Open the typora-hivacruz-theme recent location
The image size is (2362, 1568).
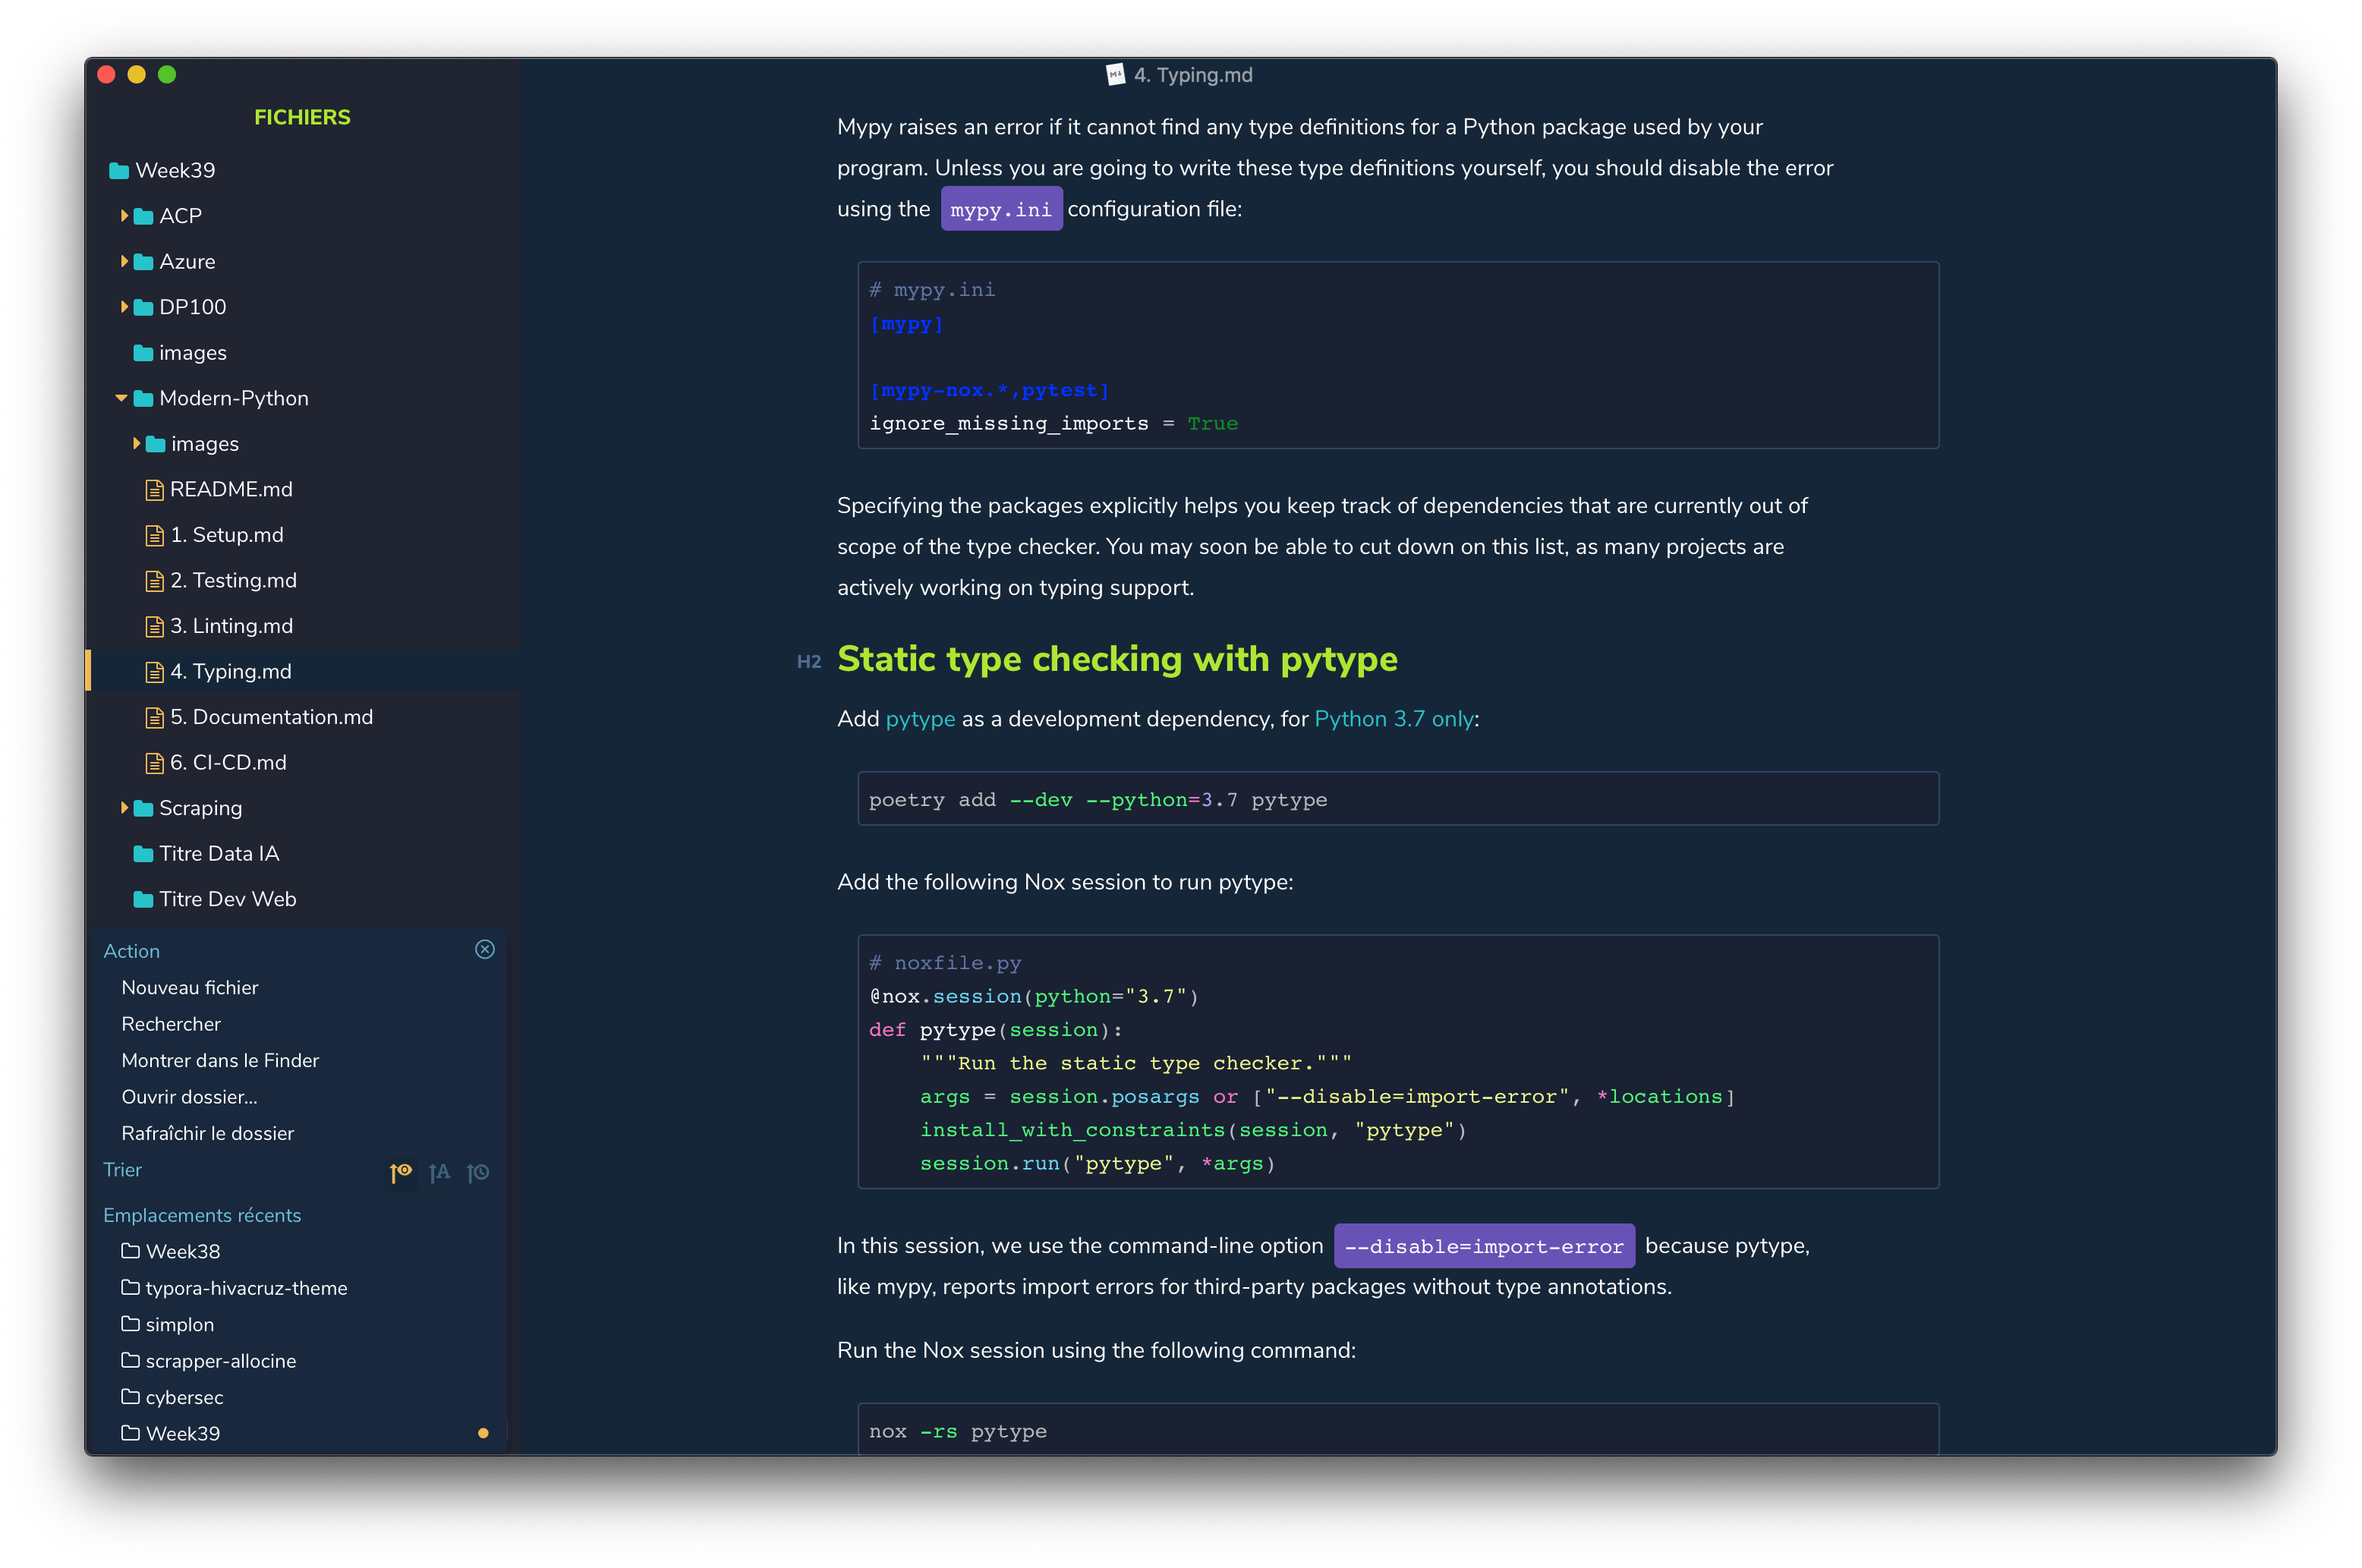point(246,1288)
